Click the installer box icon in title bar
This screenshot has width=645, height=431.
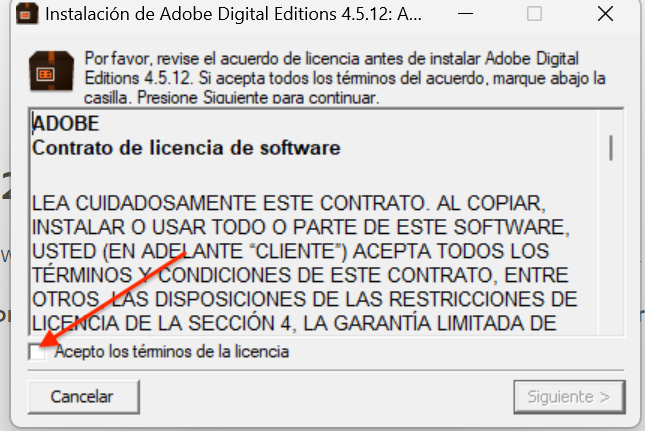(27, 13)
